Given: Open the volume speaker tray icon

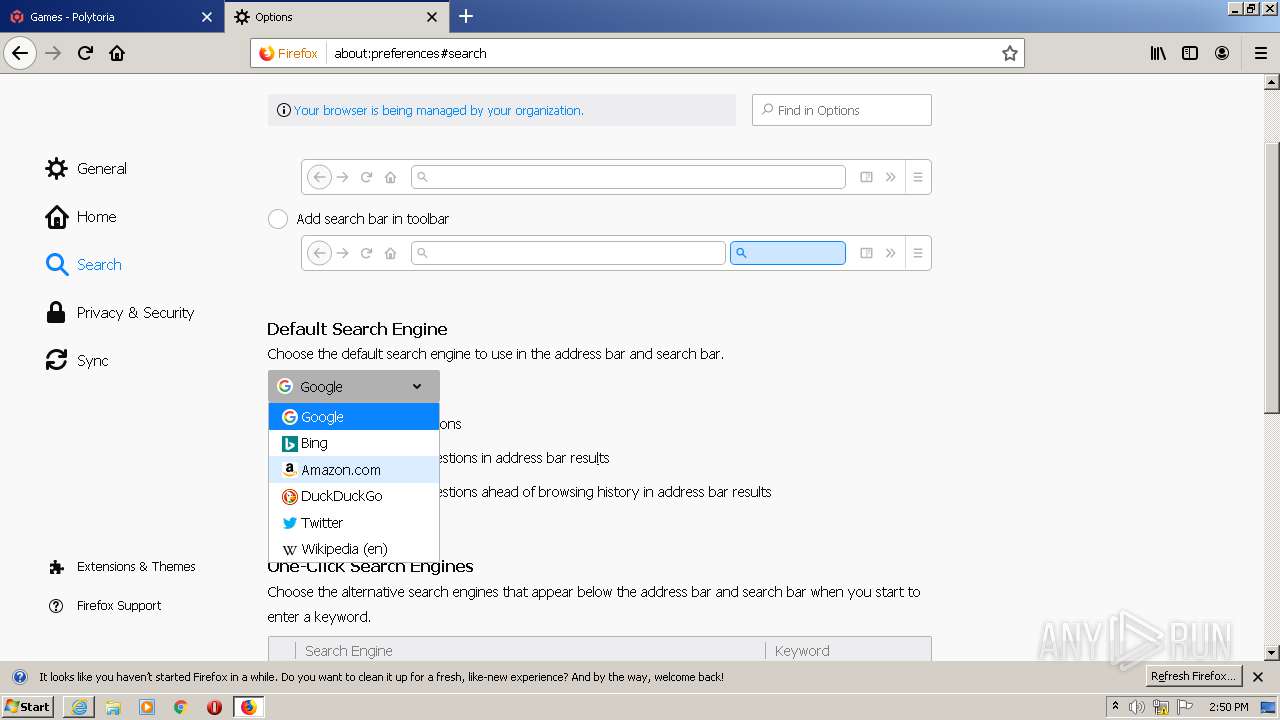Looking at the screenshot, I should [x=1137, y=707].
